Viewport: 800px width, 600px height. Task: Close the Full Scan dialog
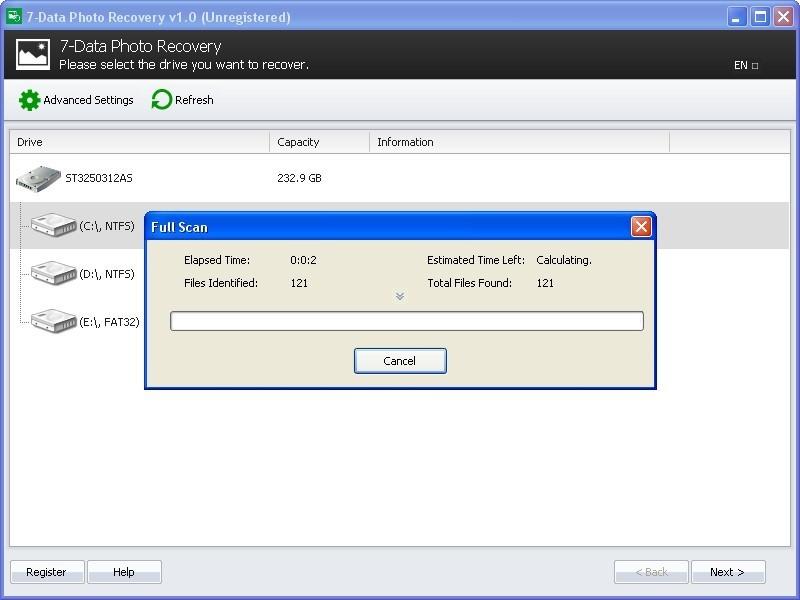pos(641,227)
